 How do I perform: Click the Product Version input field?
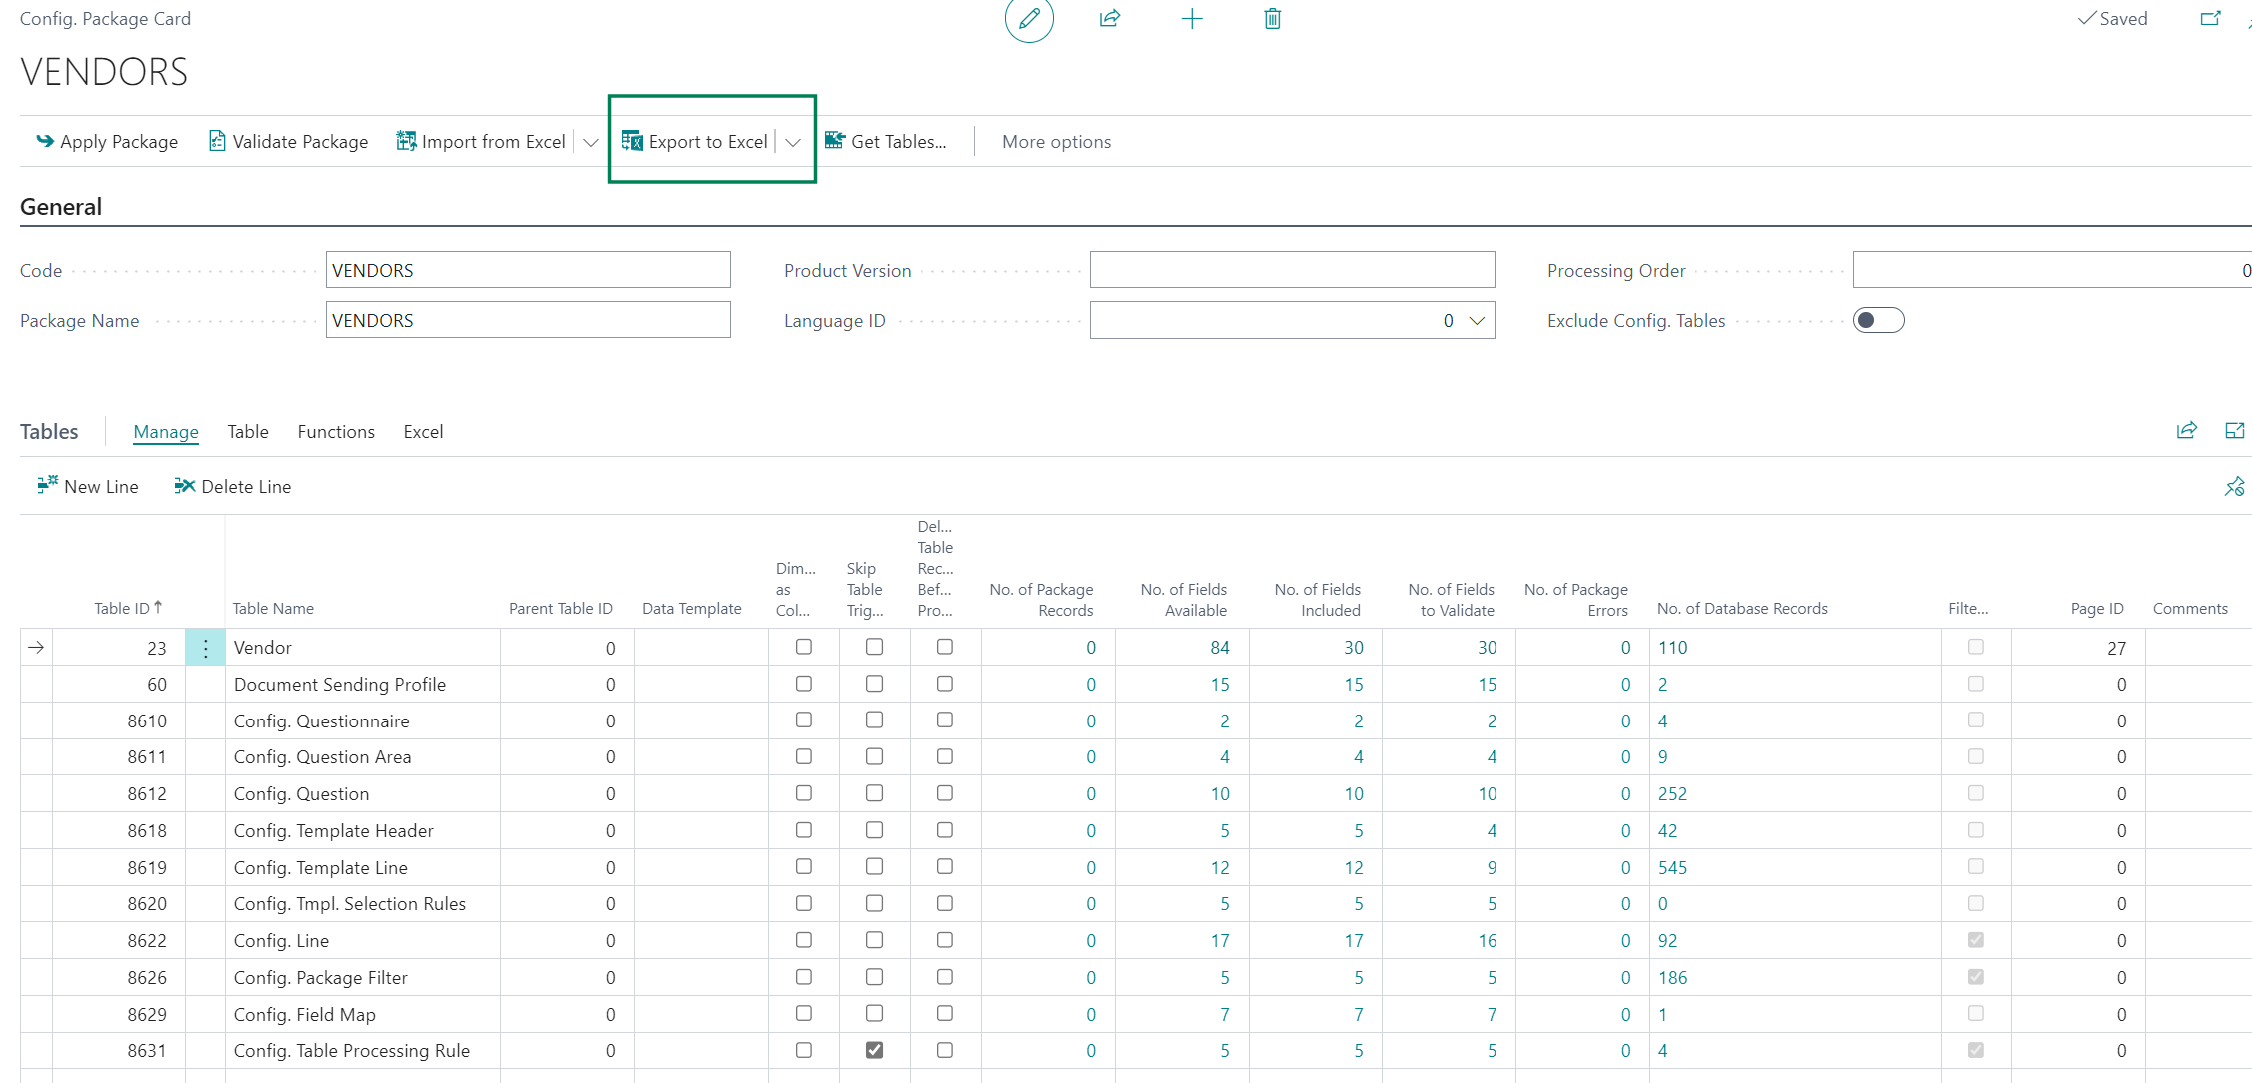click(1292, 270)
